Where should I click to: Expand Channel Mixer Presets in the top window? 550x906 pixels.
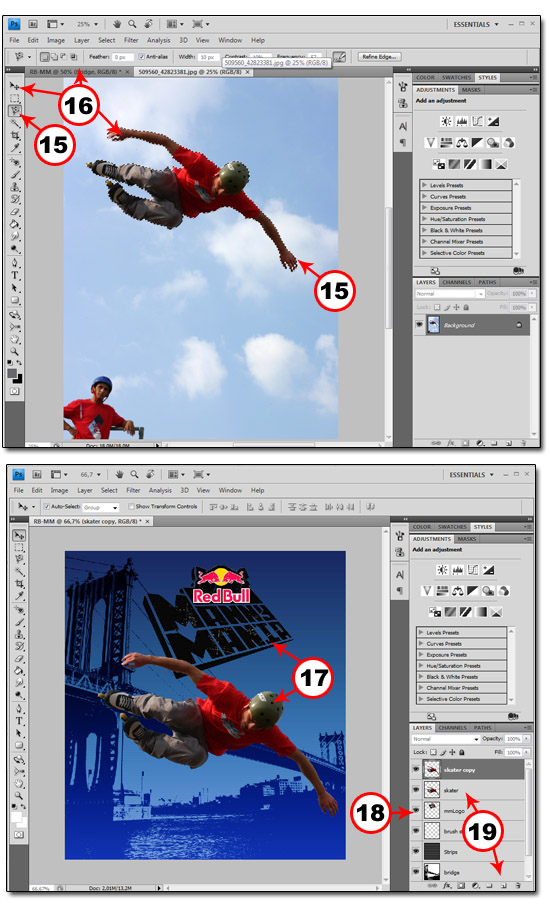click(x=425, y=242)
